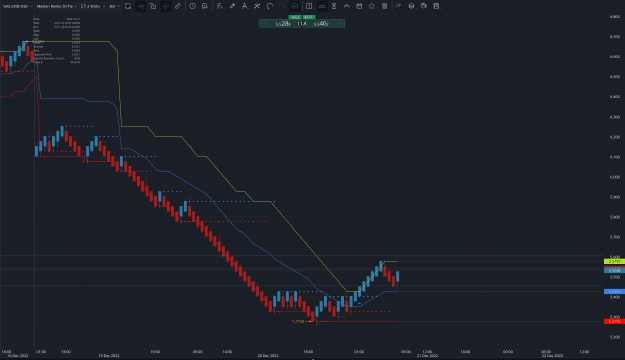Open the Fx indicators menu

pos(220,6)
